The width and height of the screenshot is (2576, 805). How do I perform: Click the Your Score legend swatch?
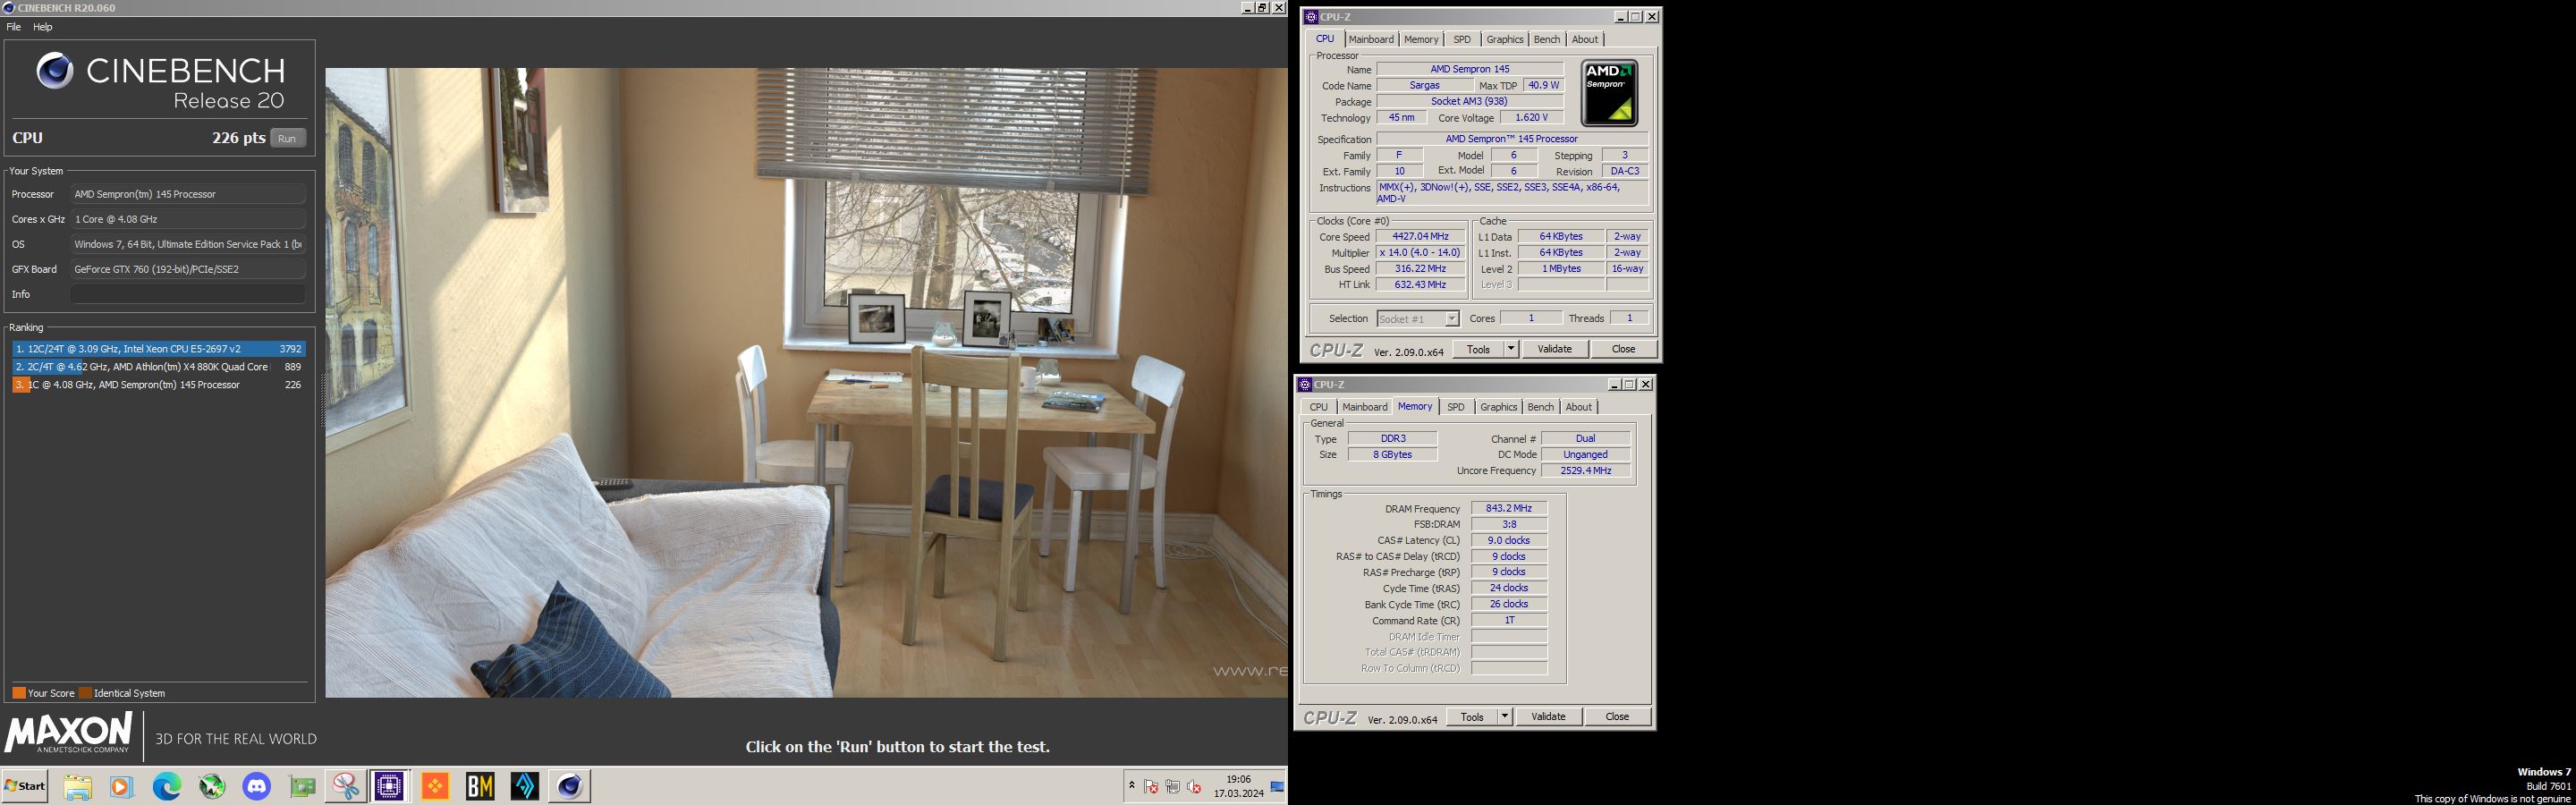coord(19,693)
